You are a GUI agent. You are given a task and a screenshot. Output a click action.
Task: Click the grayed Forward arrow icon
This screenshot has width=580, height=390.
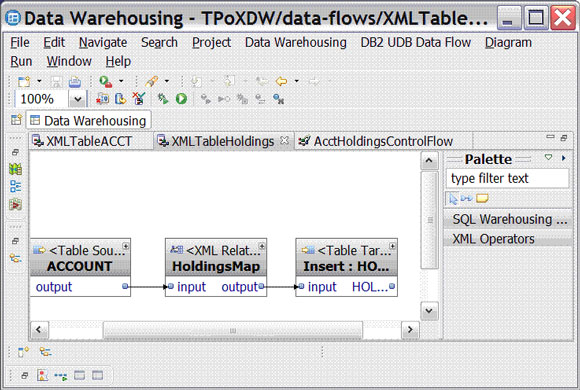314,81
